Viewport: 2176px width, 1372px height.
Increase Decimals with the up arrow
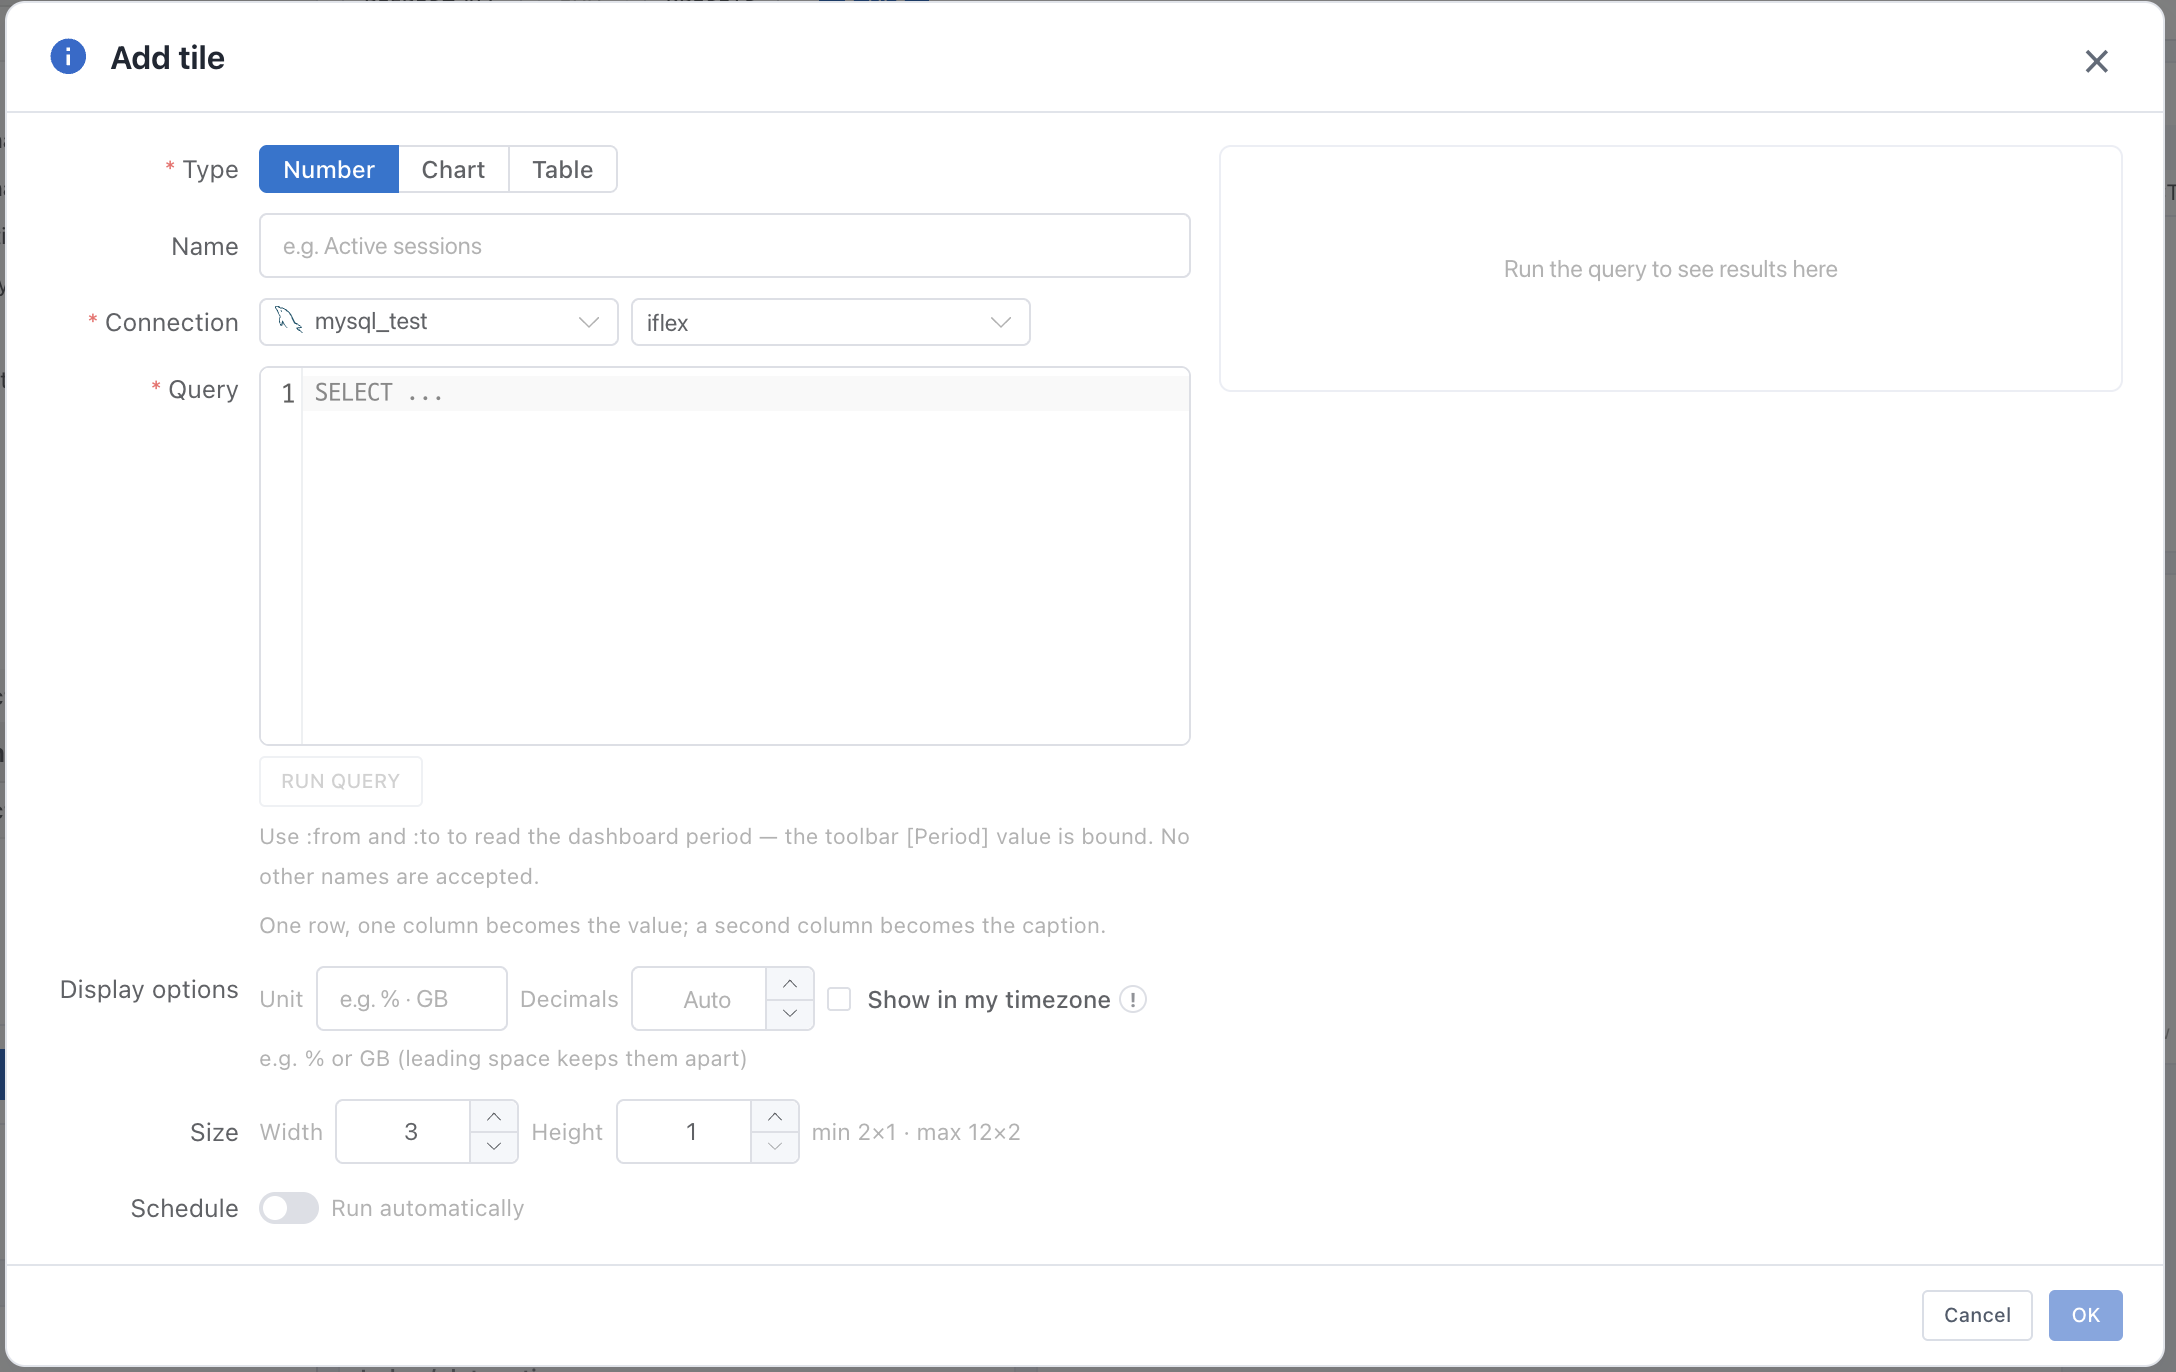tap(790, 983)
